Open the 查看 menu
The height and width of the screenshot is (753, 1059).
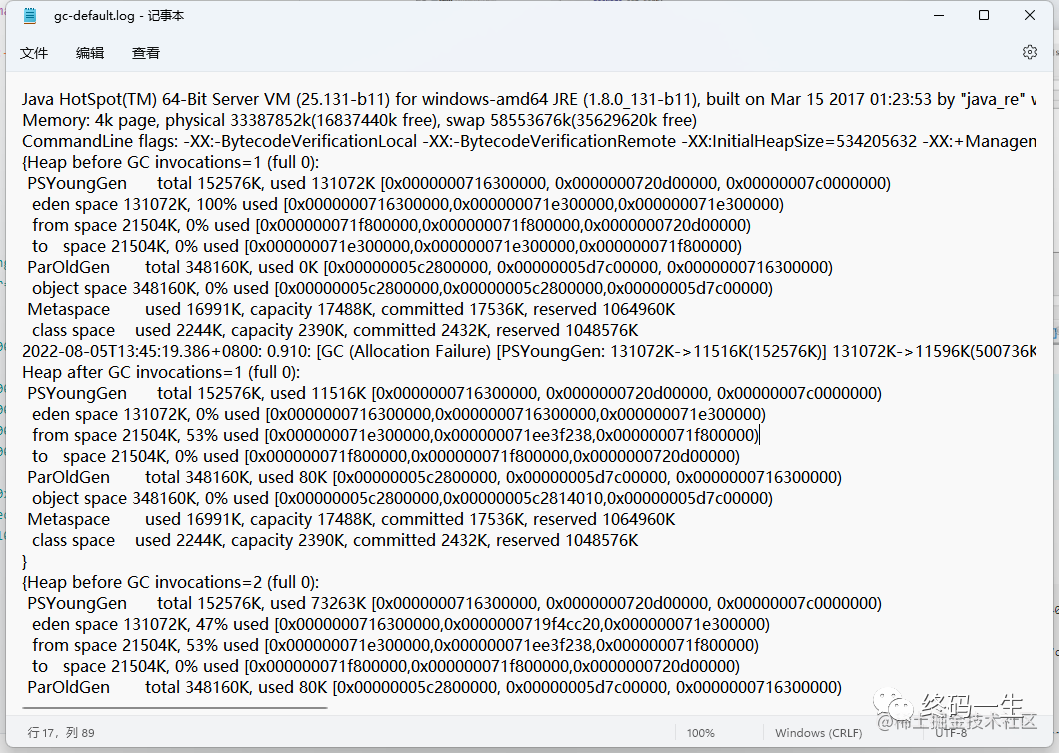(146, 53)
